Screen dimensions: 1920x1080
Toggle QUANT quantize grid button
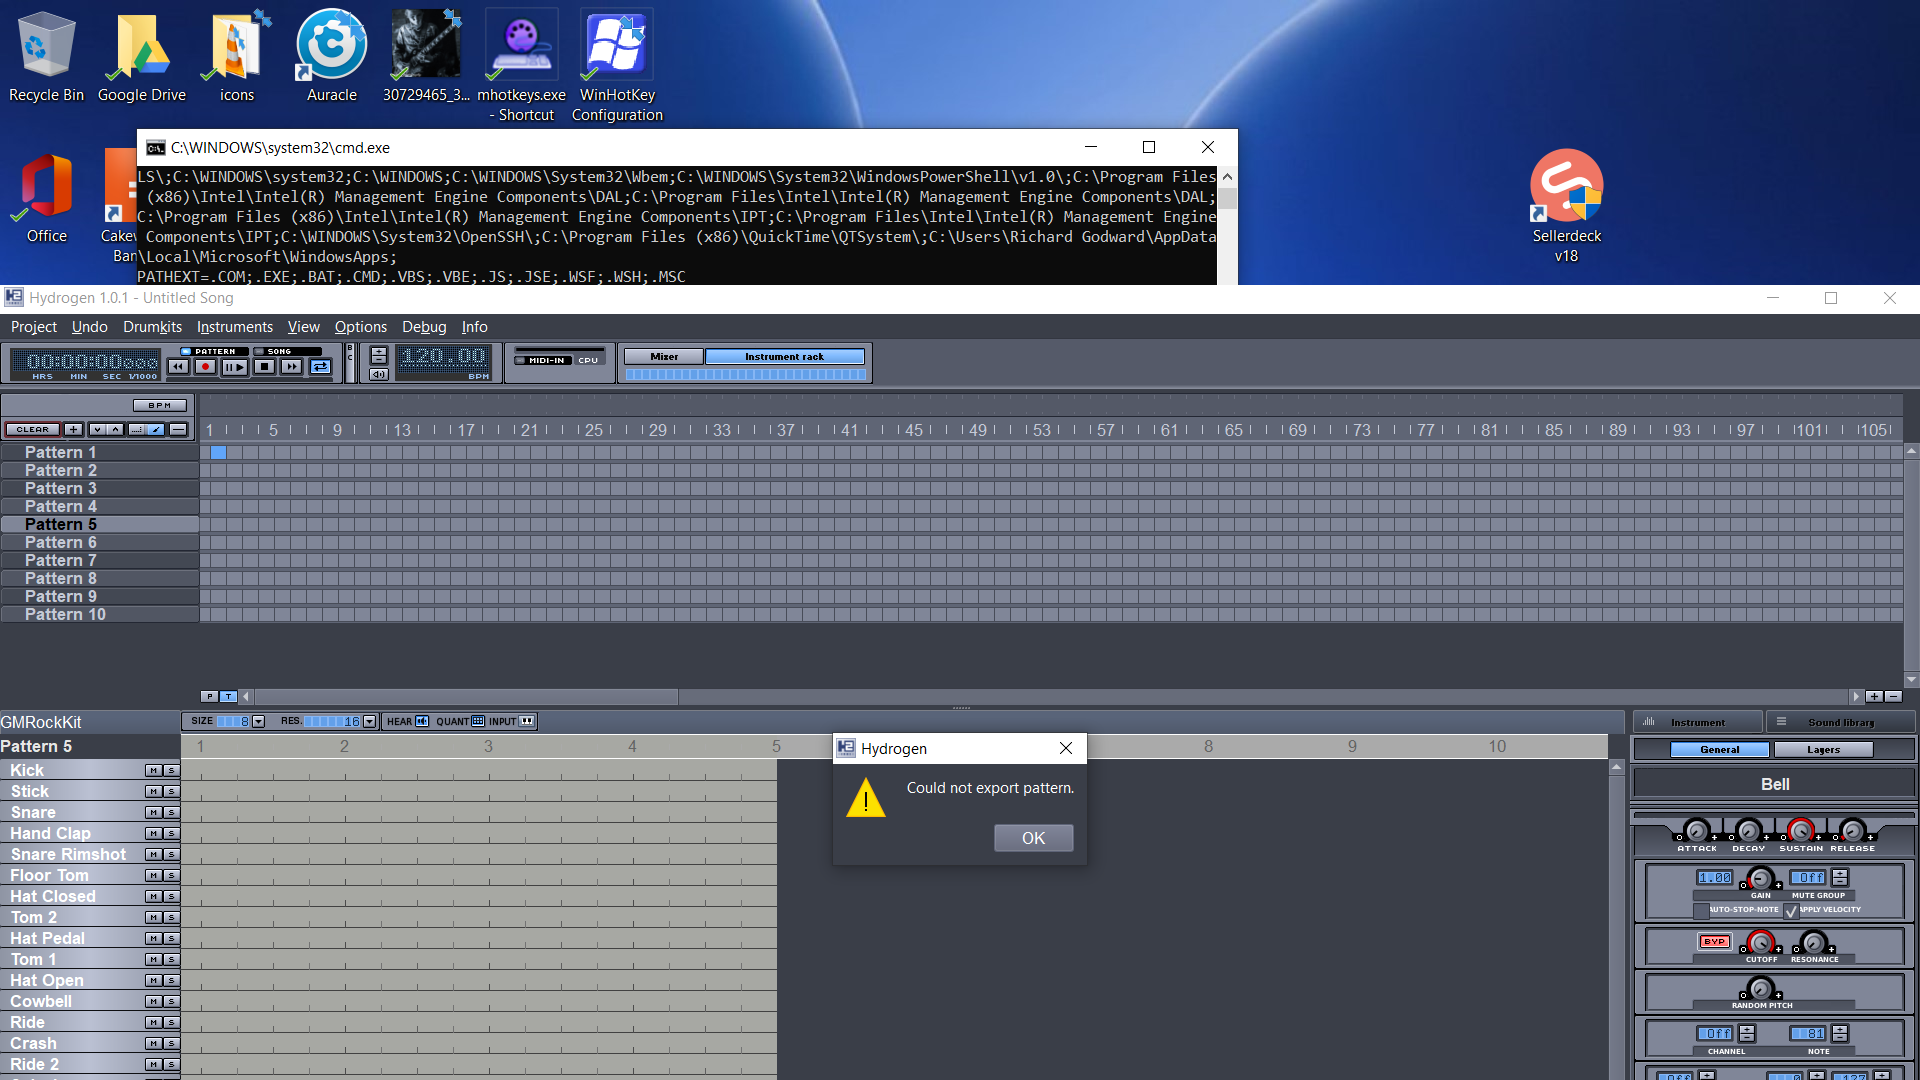tap(478, 721)
